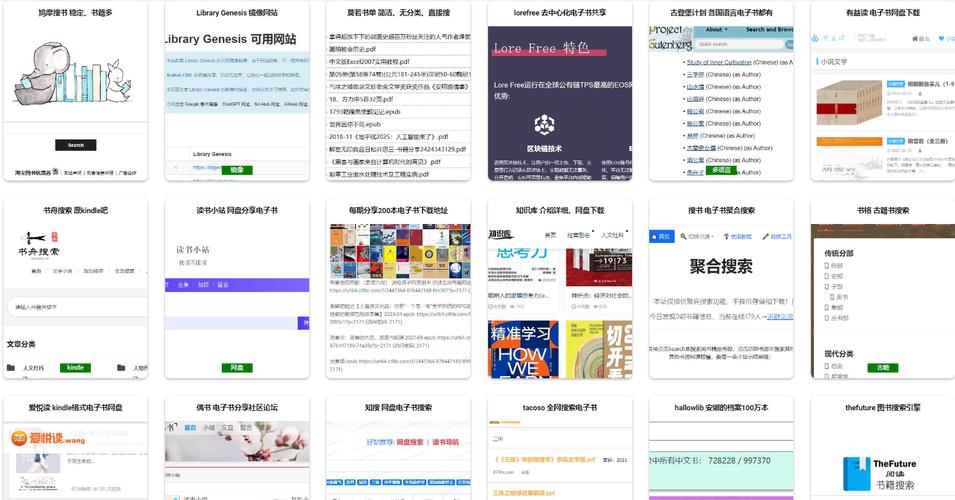Viewport: 955px width, 500px height.
Task: Open the 鸠摩搜书 稳定、书籍多 card title
Action: click(76, 12)
